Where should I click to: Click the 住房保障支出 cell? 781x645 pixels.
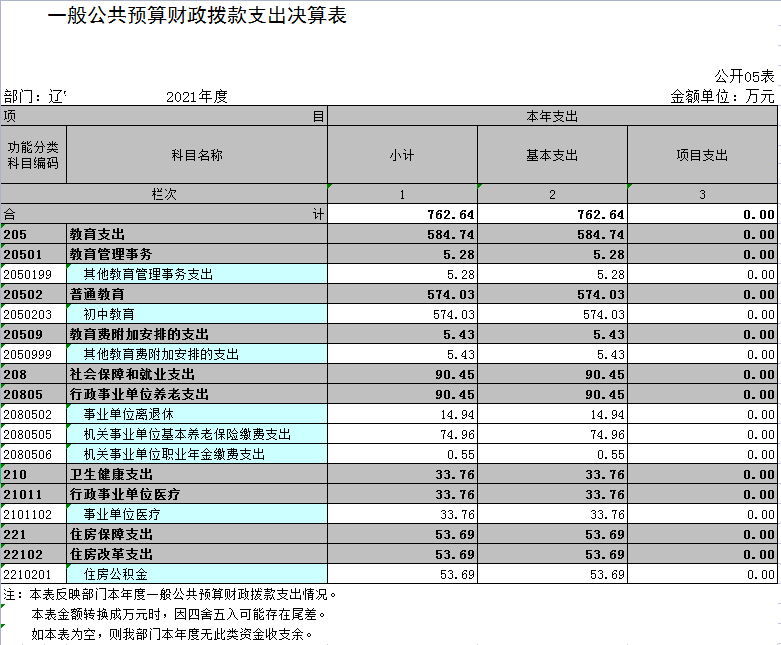[x=197, y=534]
